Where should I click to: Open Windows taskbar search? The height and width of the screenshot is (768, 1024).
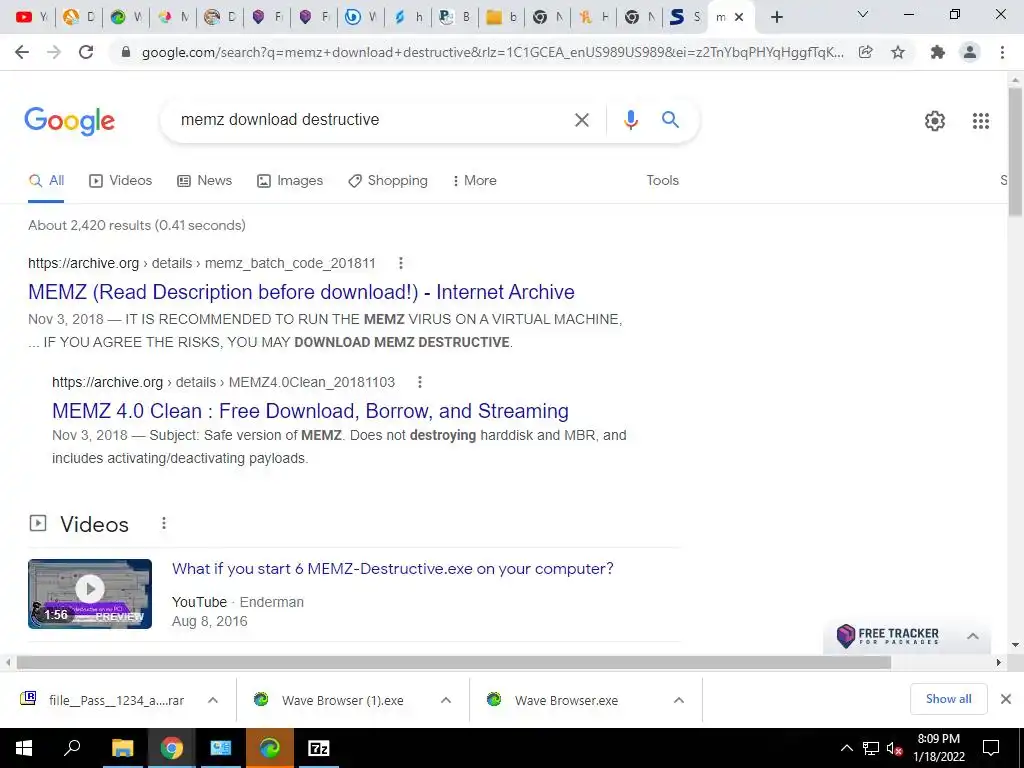pos(72,748)
